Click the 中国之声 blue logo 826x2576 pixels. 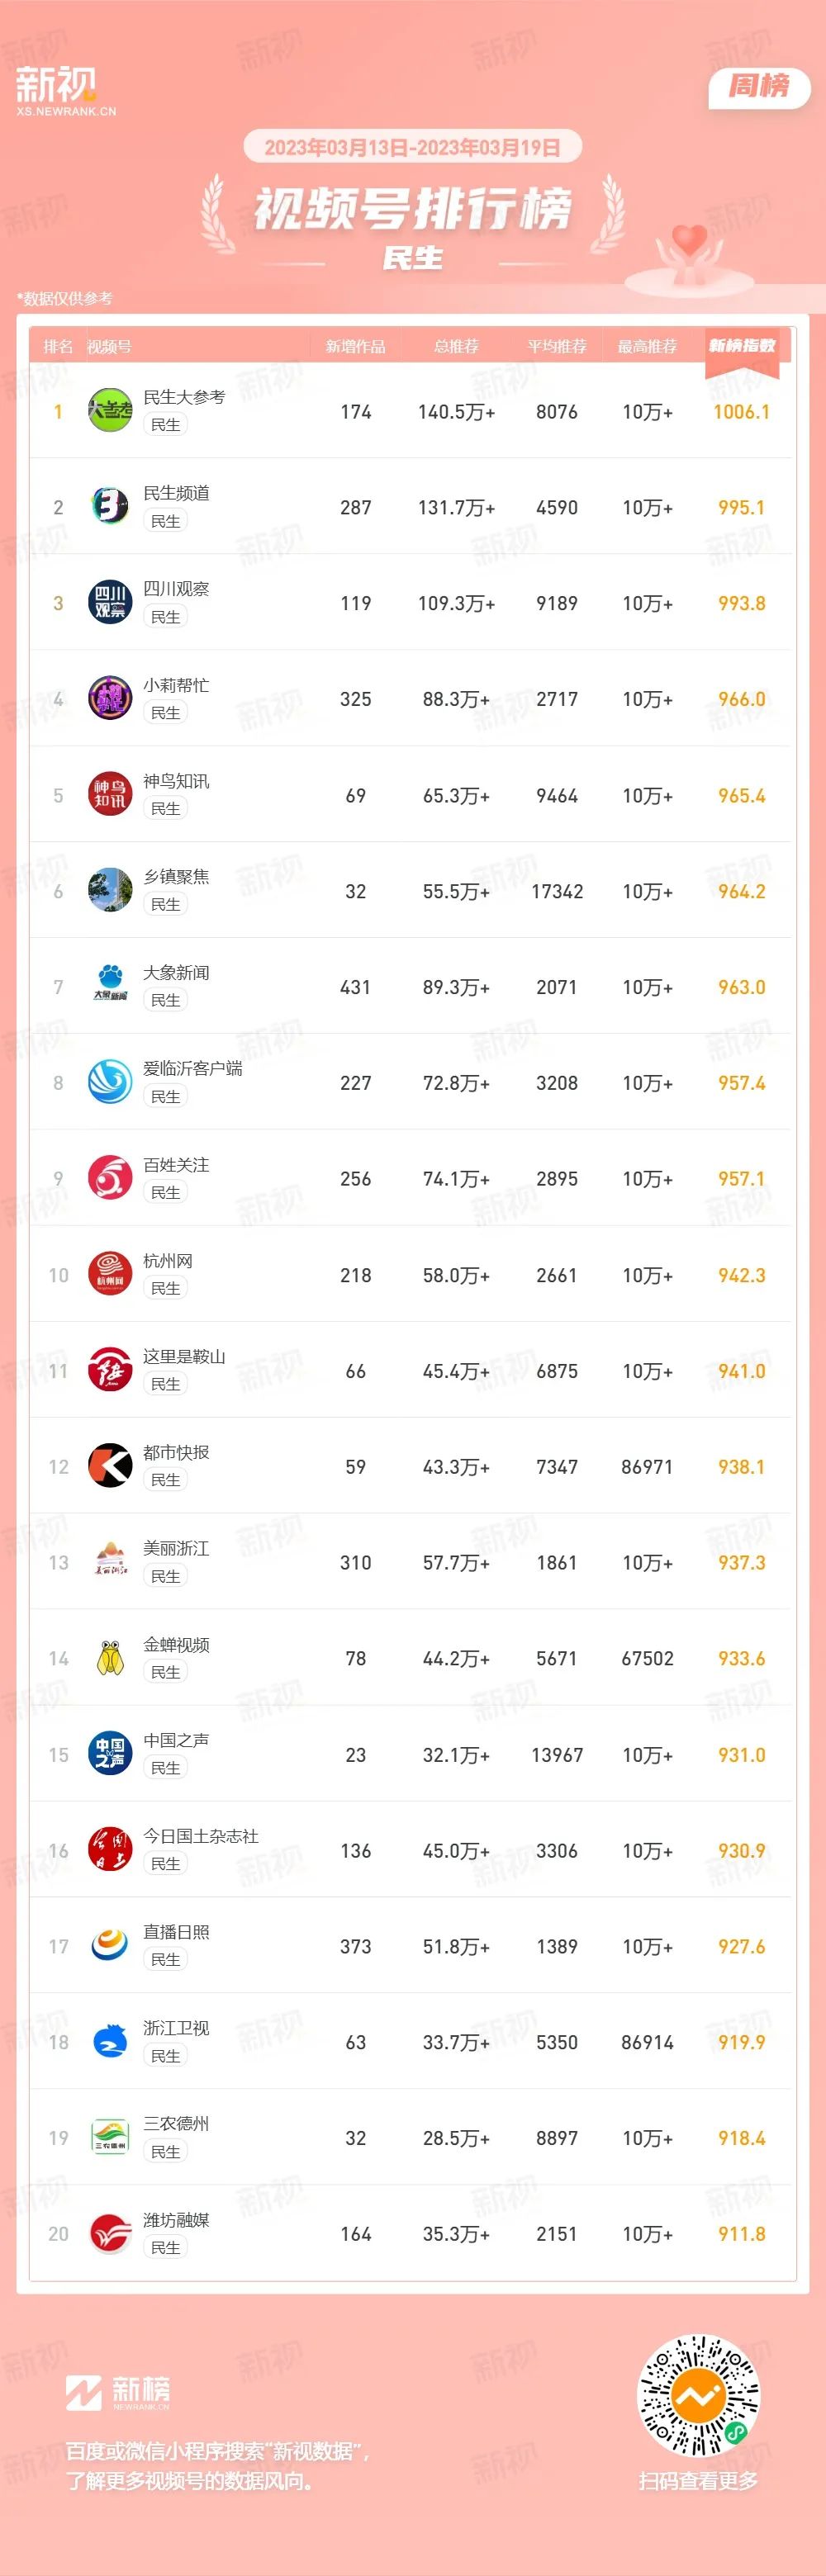[x=110, y=1754]
